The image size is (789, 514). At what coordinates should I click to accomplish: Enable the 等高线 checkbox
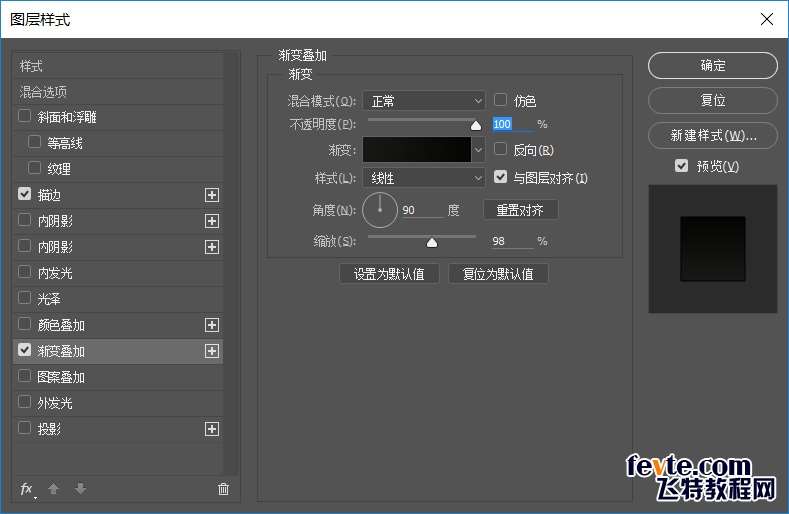pos(34,142)
